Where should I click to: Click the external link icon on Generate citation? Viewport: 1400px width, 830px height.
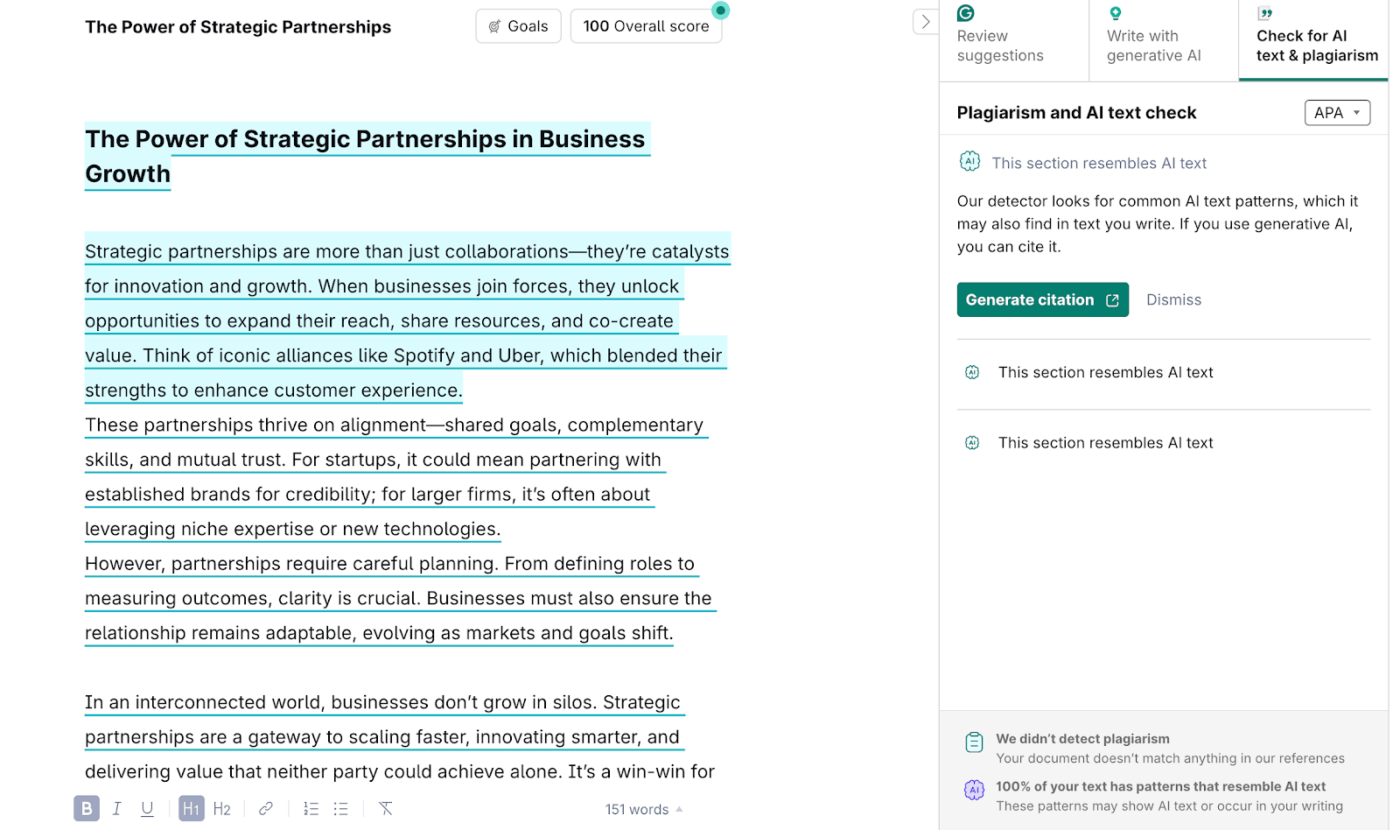click(1112, 300)
